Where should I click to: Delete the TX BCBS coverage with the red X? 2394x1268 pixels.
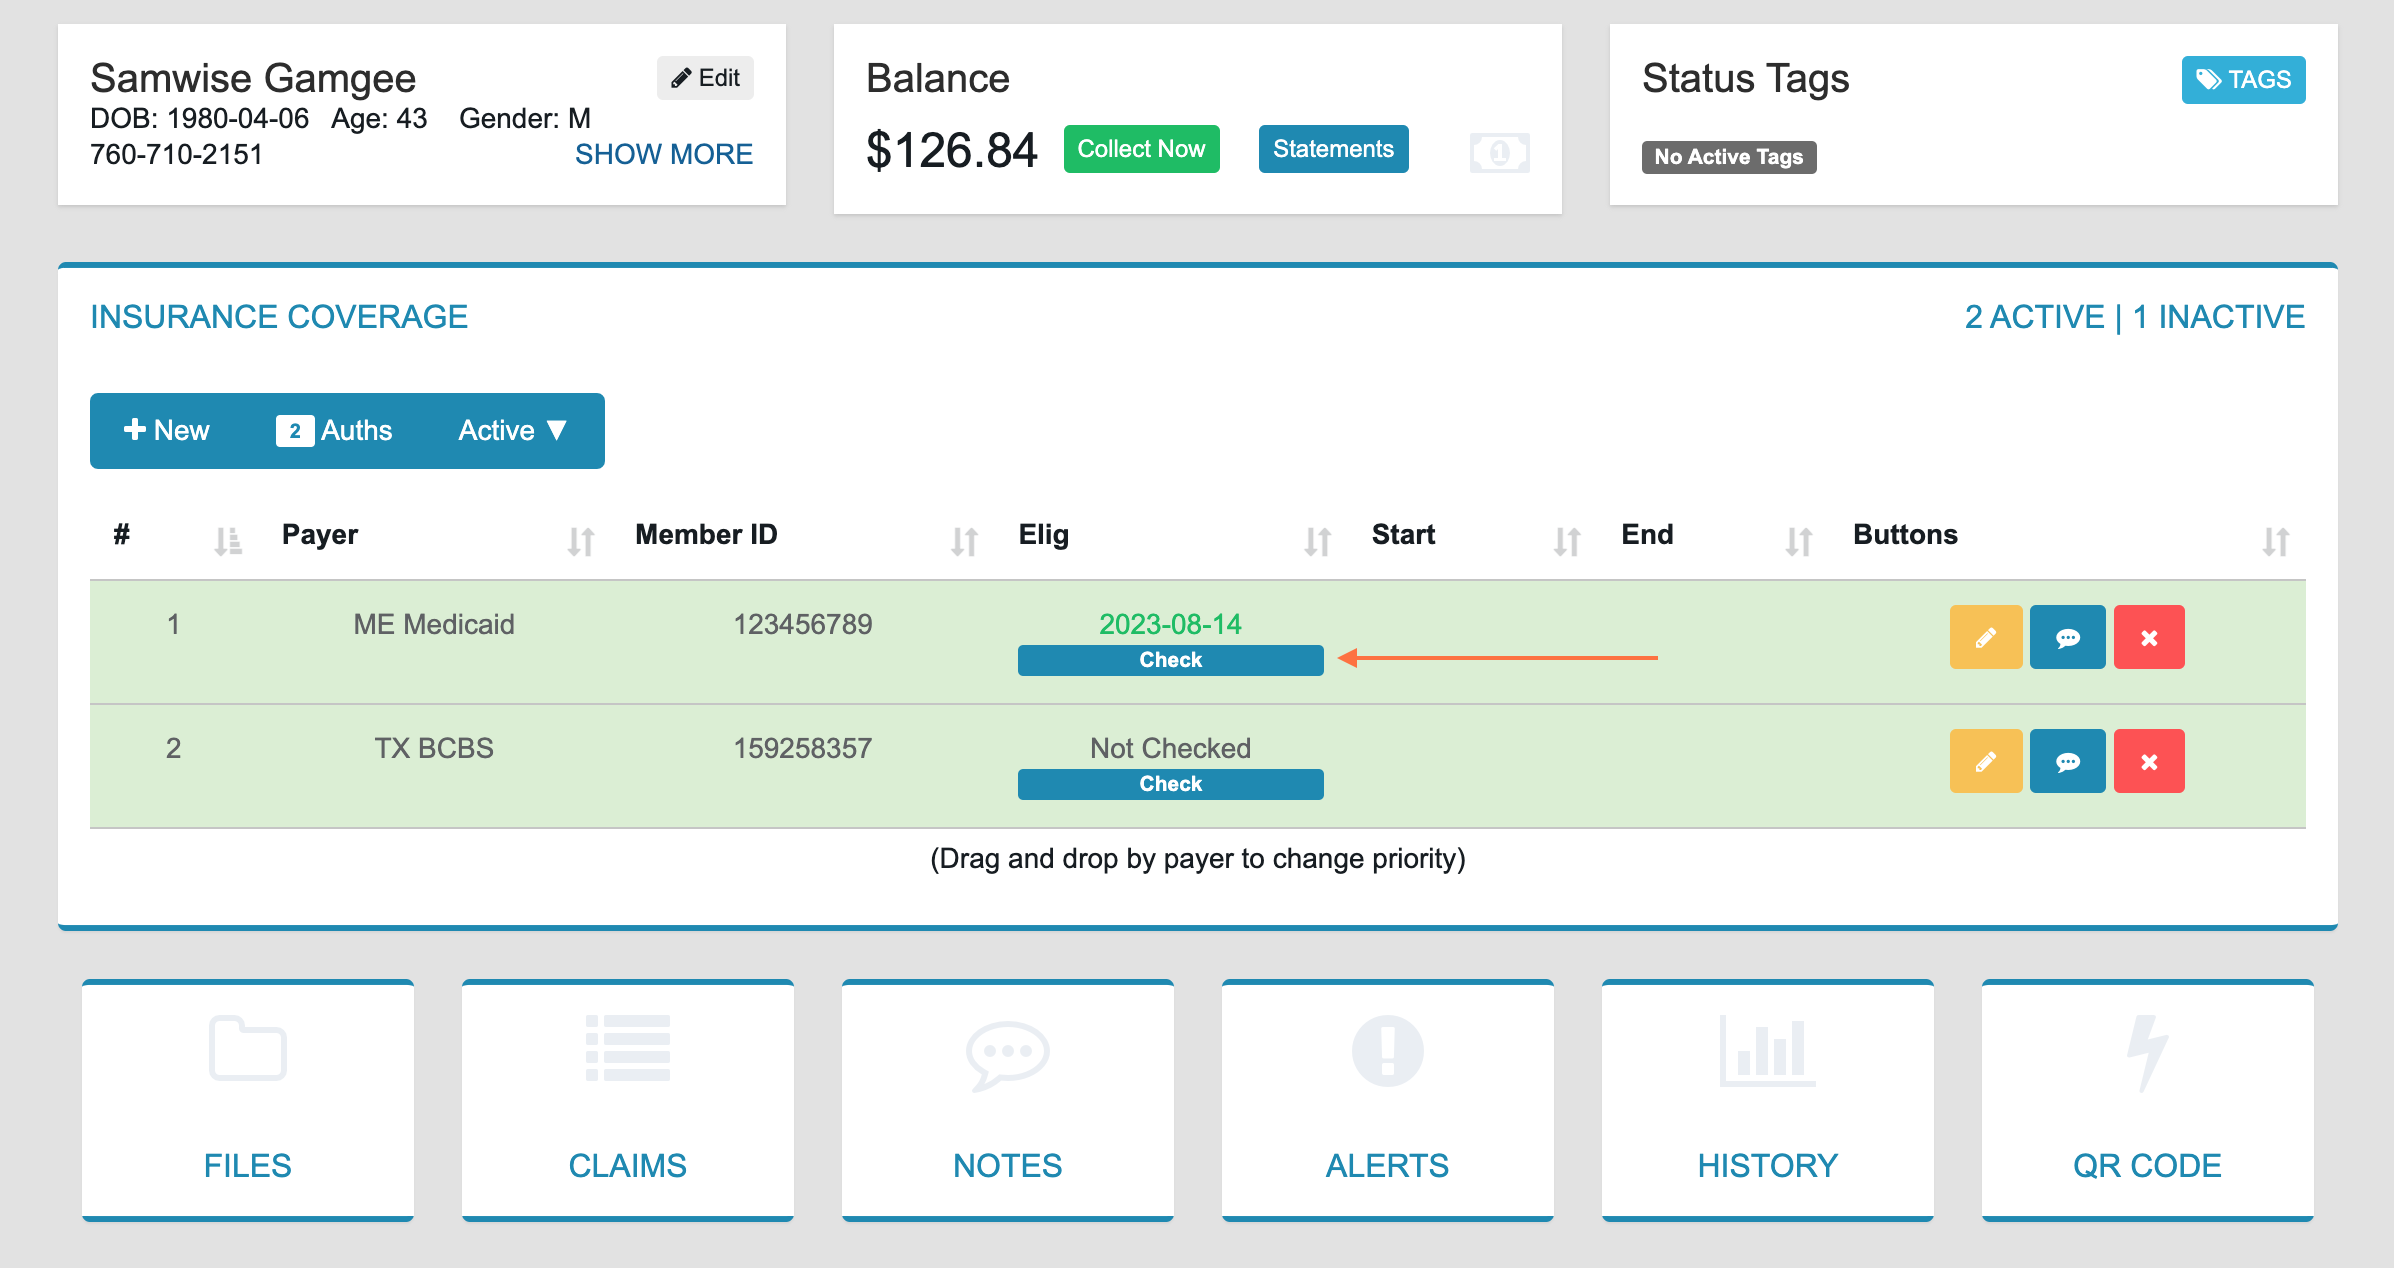coord(2149,761)
